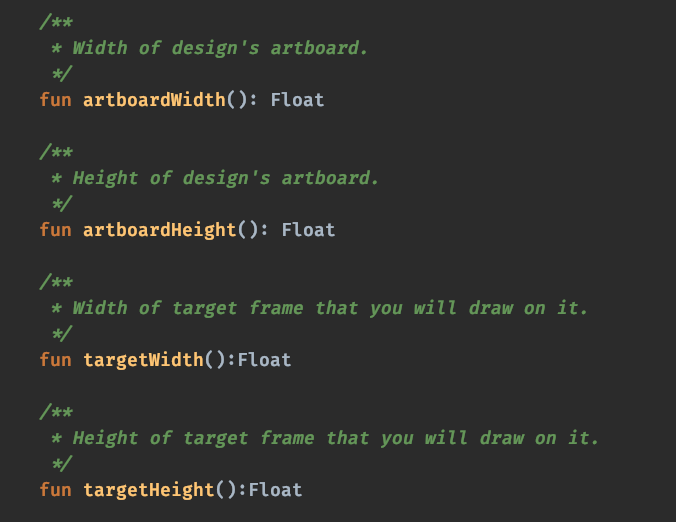Click the parentheses after targetWidth
676x522 pixels.
tap(214, 360)
